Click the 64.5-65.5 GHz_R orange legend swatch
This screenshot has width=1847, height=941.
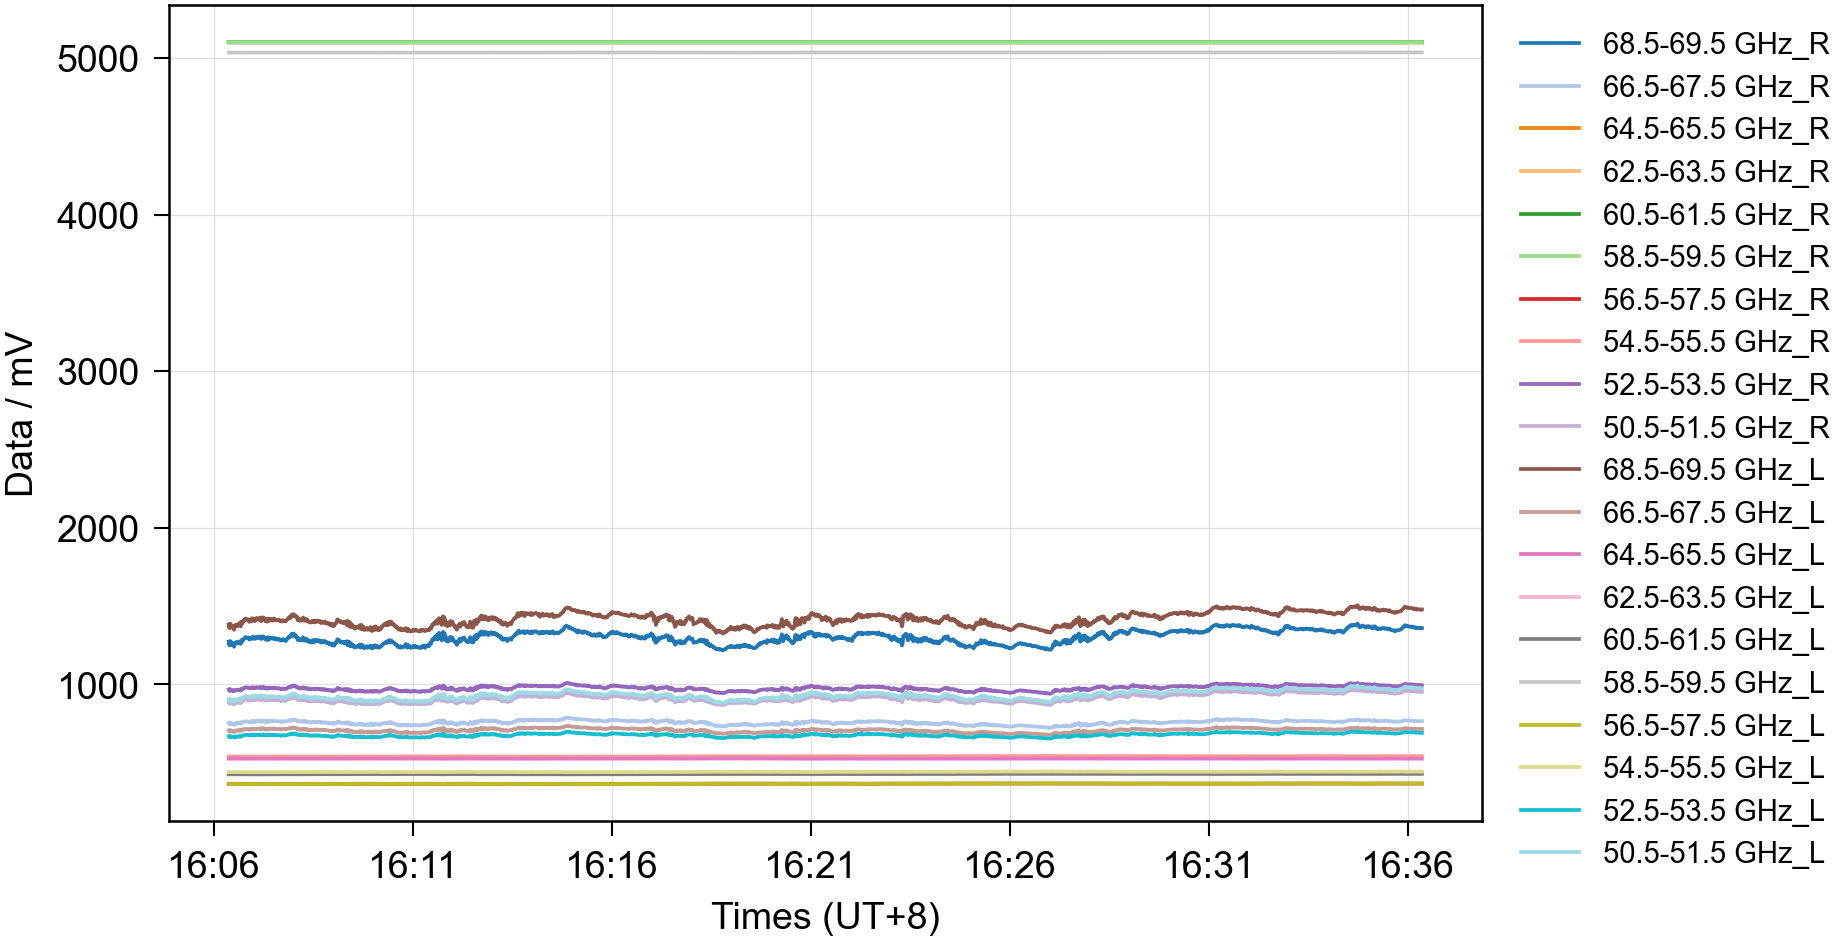[1549, 129]
